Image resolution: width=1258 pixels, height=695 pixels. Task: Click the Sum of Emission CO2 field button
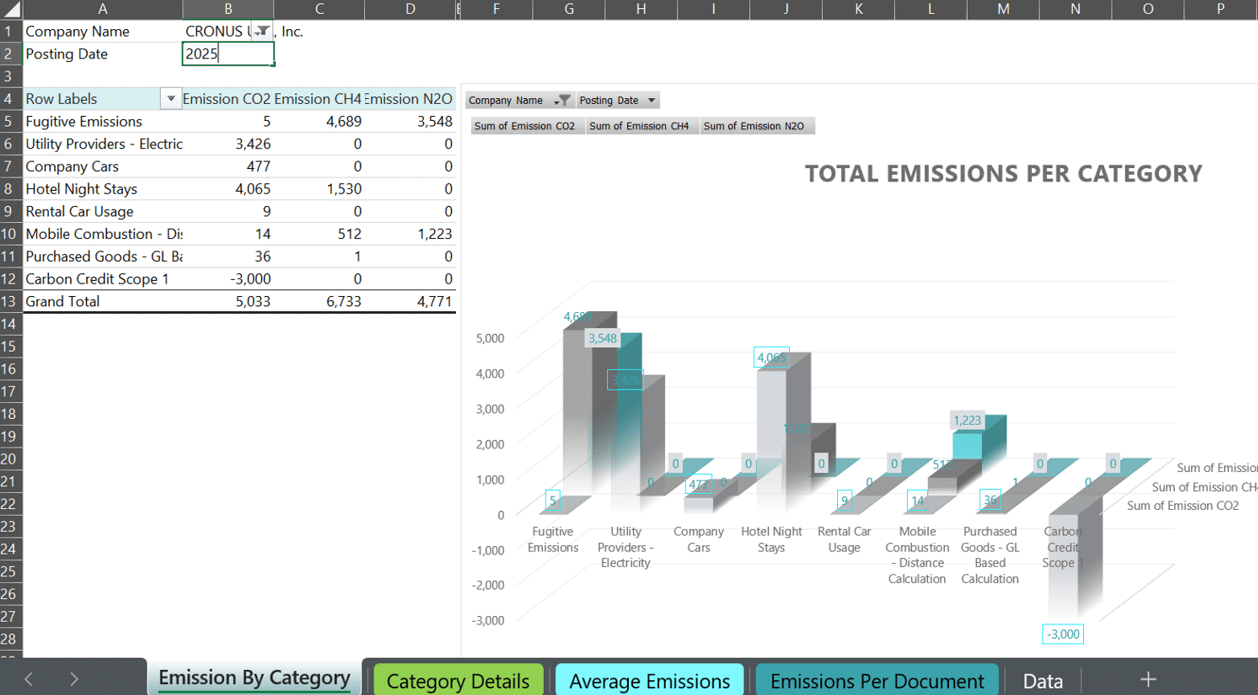pos(525,126)
